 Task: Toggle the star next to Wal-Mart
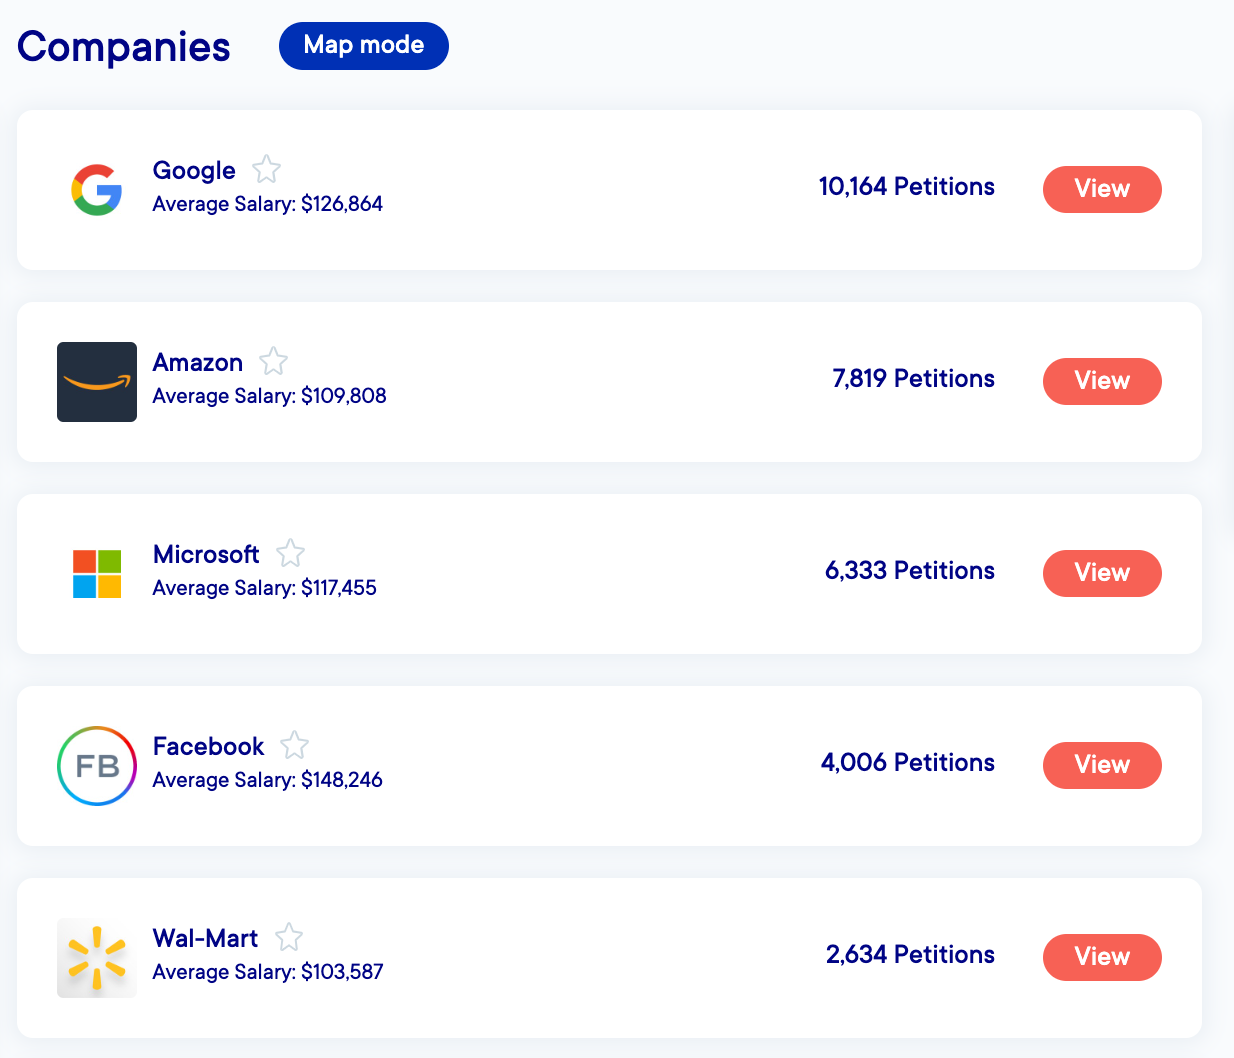point(289,937)
